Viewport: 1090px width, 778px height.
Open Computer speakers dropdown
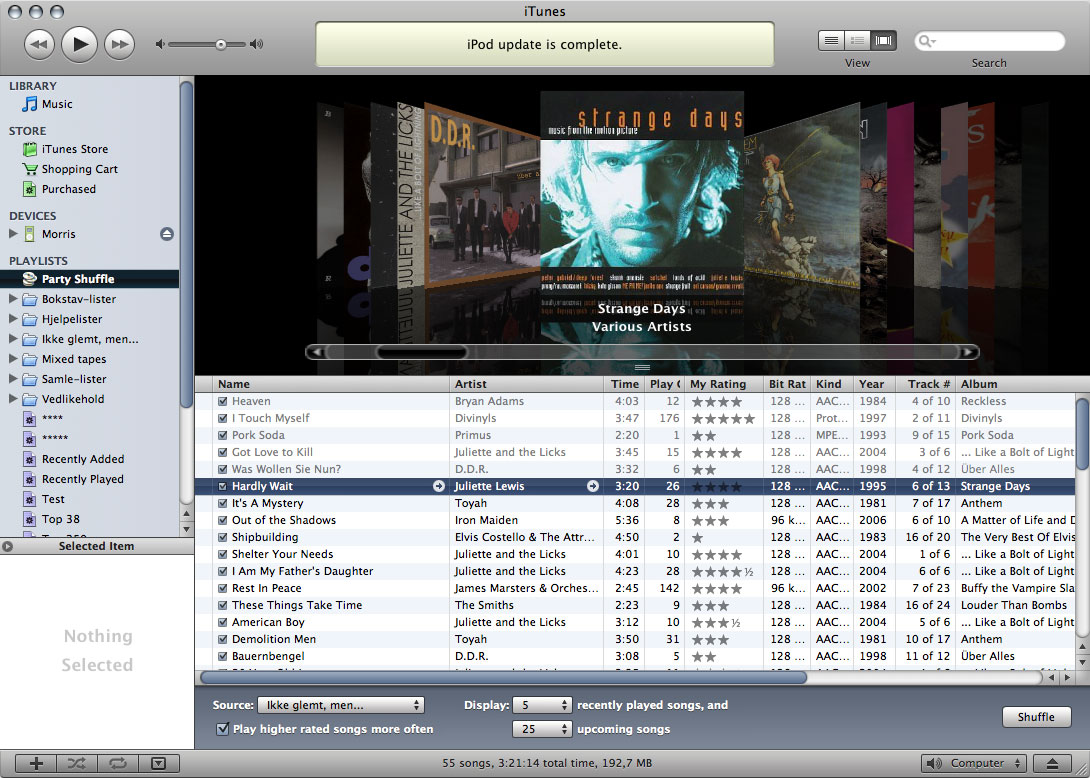[x=974, y=763]
